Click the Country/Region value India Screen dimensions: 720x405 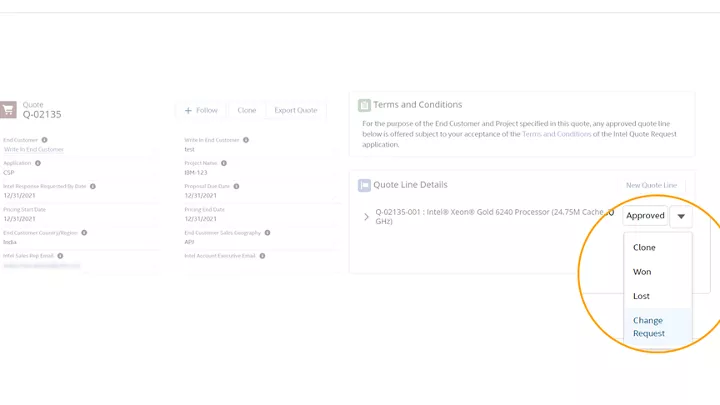tap(10, 242)
